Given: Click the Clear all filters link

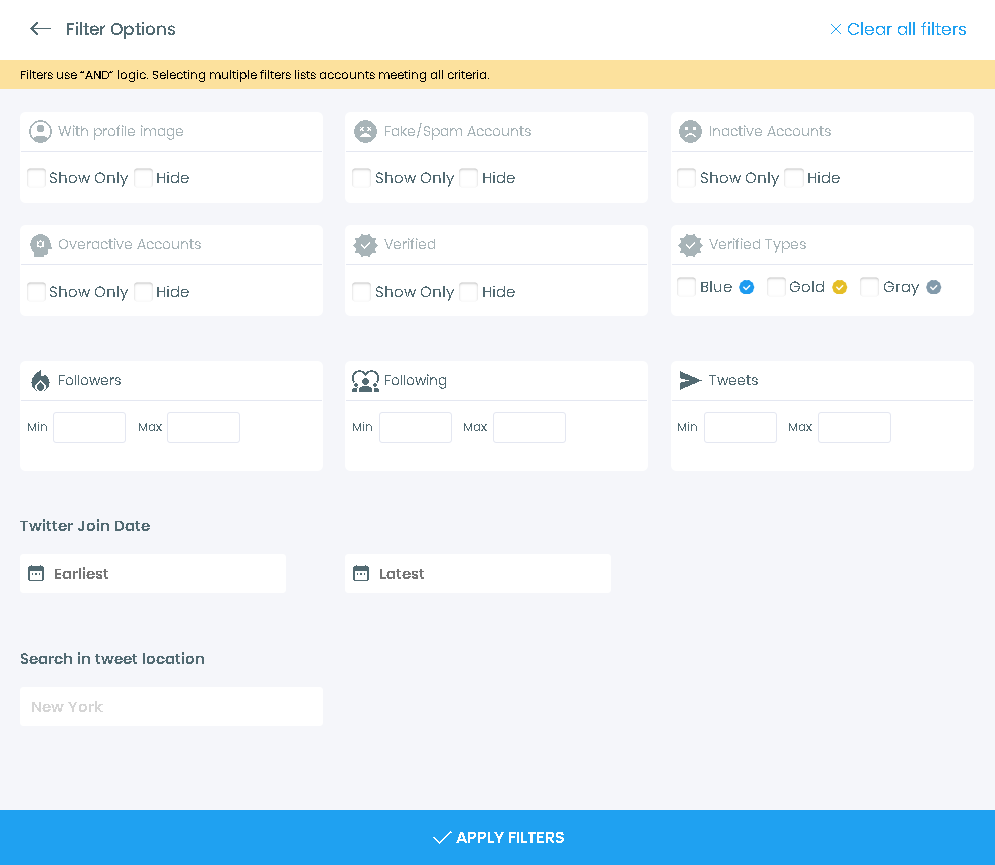Looking at the screenshot, I should (x=898, y=29).
